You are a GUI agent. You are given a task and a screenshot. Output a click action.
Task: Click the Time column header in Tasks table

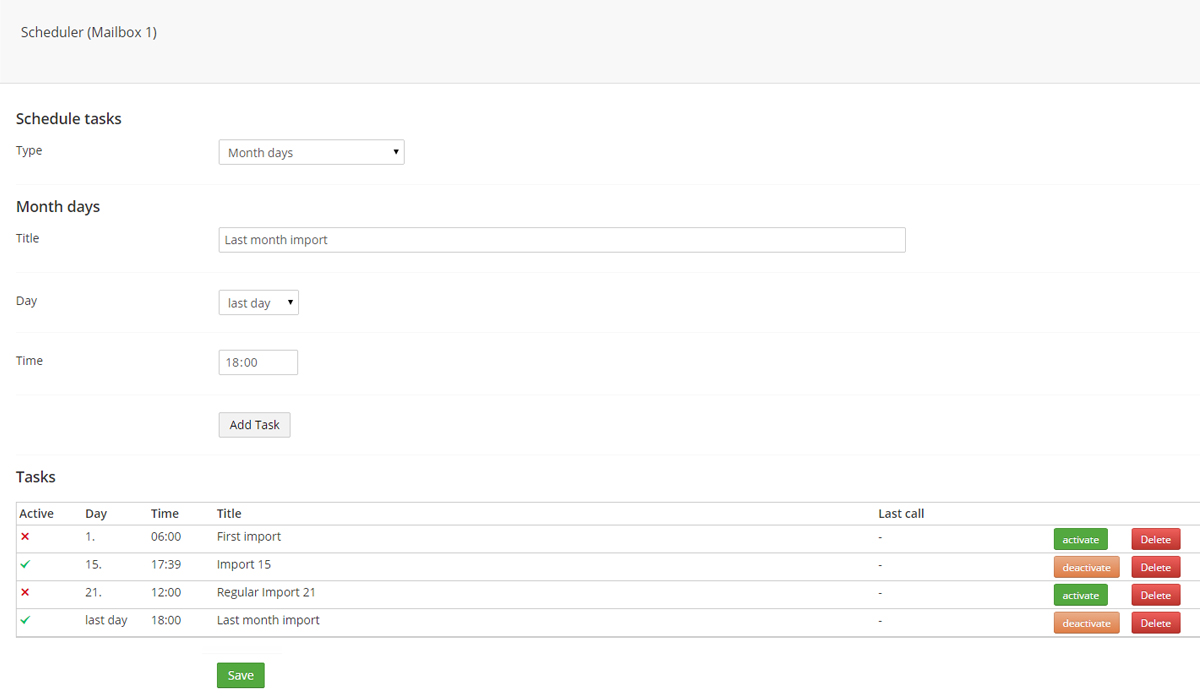pyautogui.click(x=165, y=514)
